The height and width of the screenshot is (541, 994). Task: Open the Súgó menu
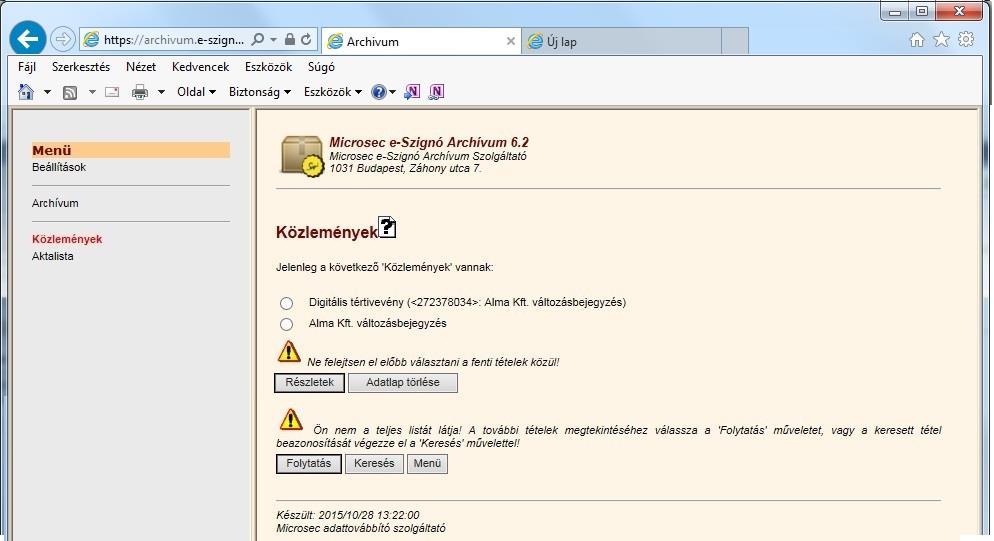[321, 67]
